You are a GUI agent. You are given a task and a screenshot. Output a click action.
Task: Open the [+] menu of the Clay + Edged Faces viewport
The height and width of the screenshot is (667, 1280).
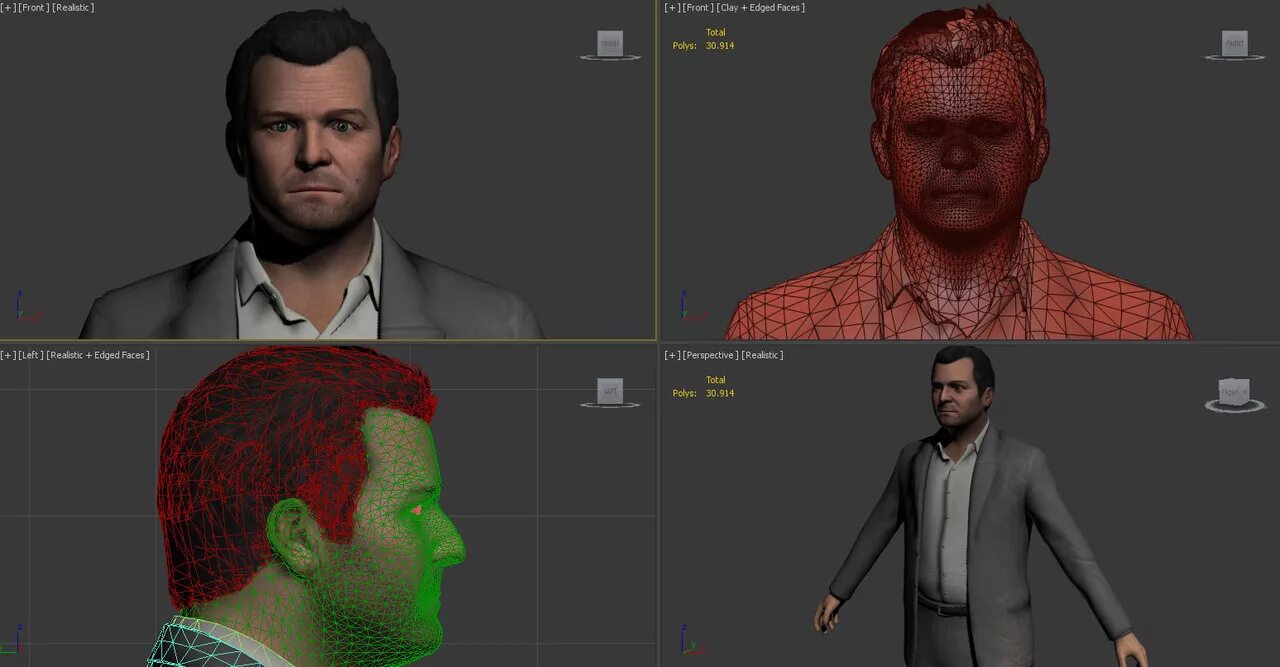[x=672, y=8]
